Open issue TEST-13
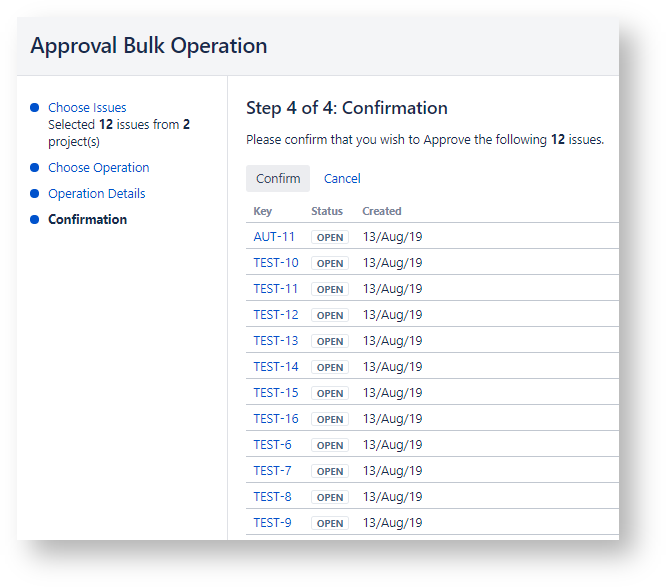Viewport: 667px width, 588px height. coord(276,341)
